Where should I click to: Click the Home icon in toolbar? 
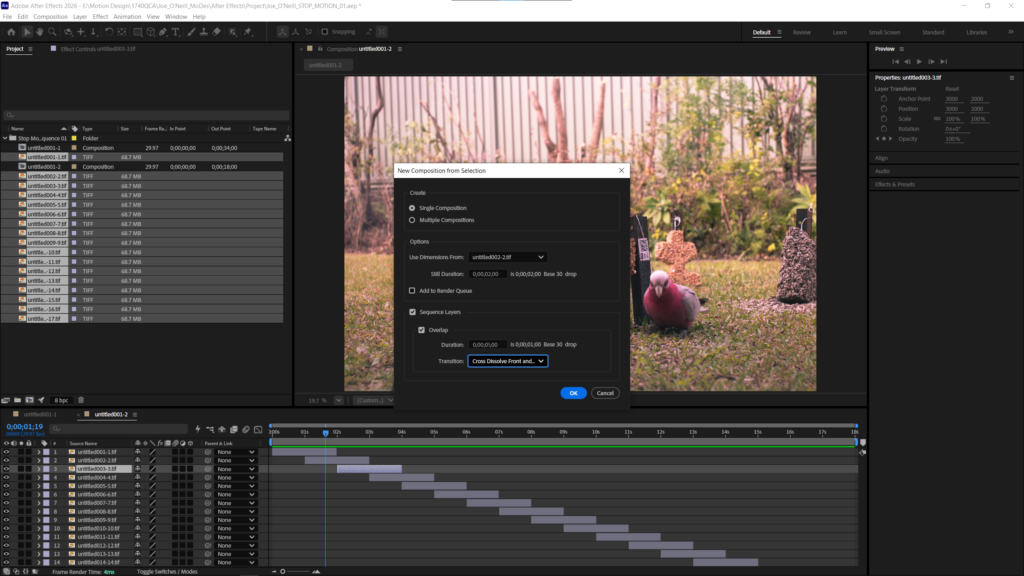(11, 31)
